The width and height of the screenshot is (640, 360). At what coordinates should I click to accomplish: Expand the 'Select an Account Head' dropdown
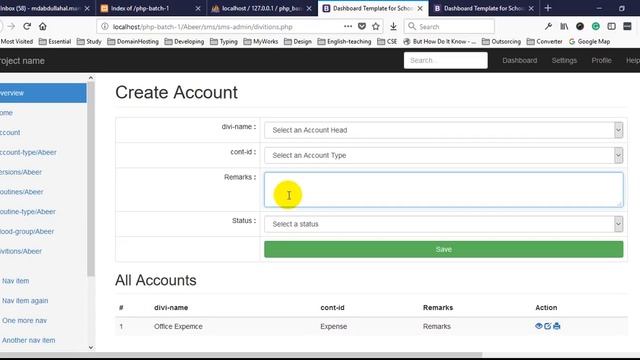pyautogui.click(x=443, y=130)
